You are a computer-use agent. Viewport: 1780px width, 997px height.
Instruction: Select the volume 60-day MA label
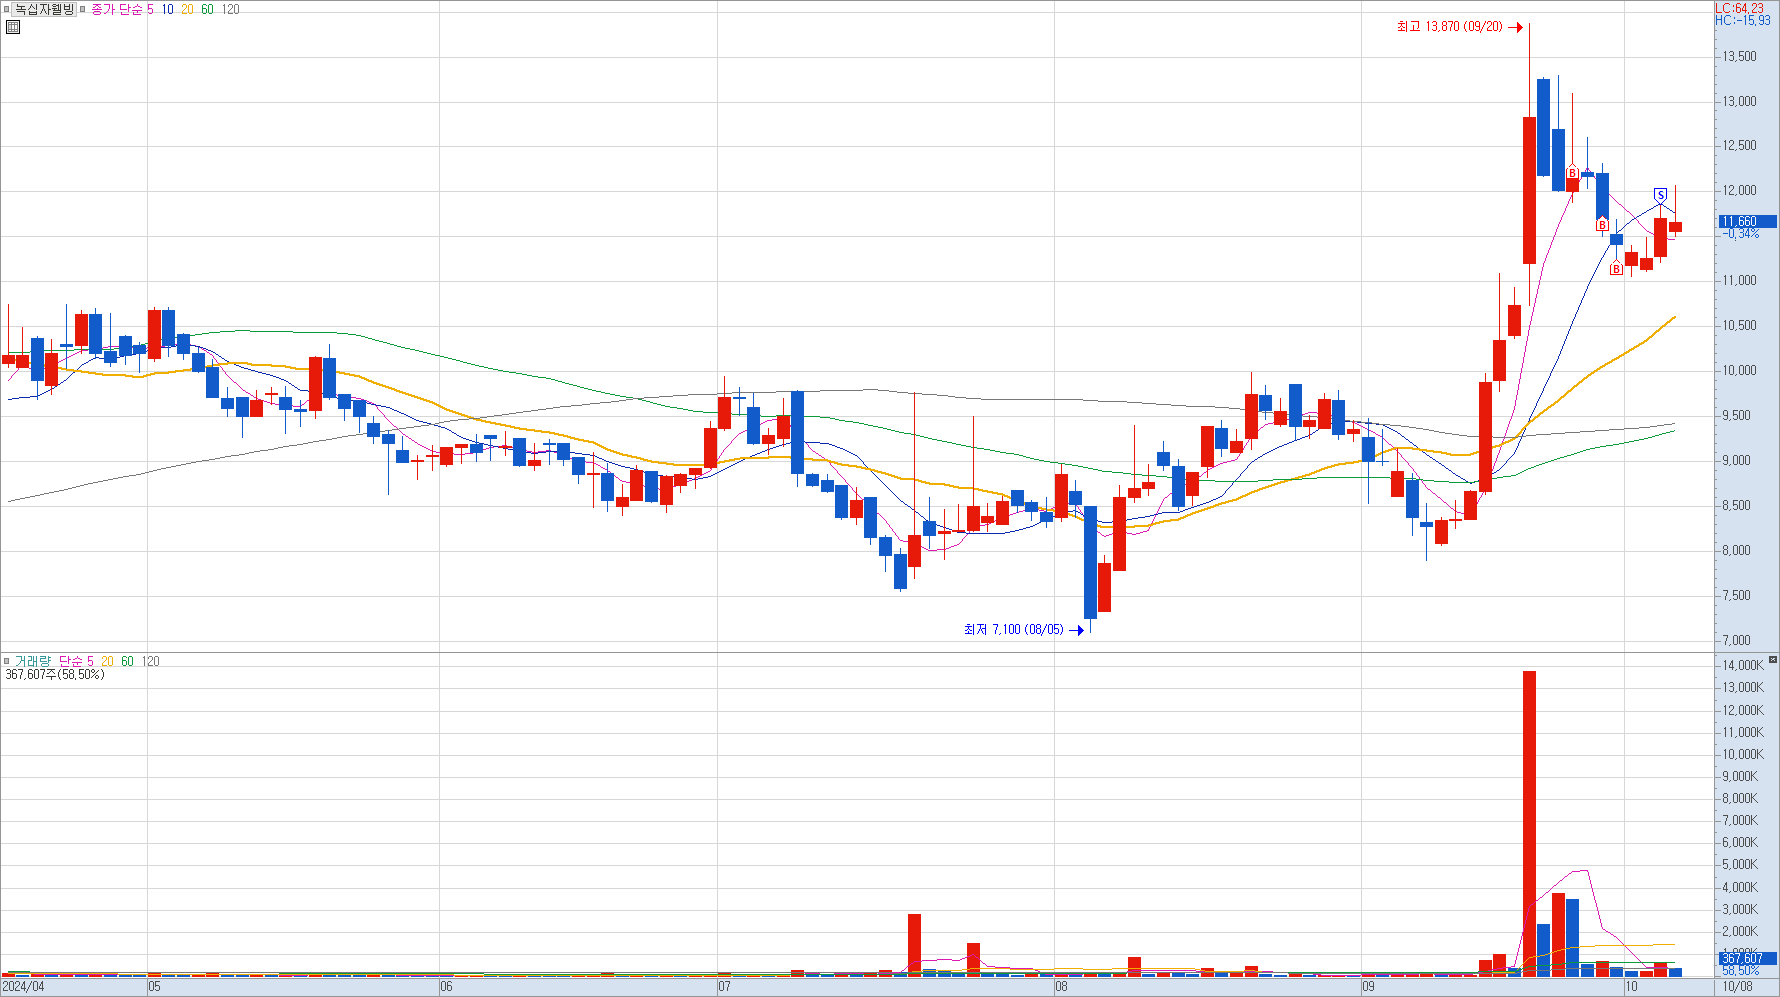127,661
